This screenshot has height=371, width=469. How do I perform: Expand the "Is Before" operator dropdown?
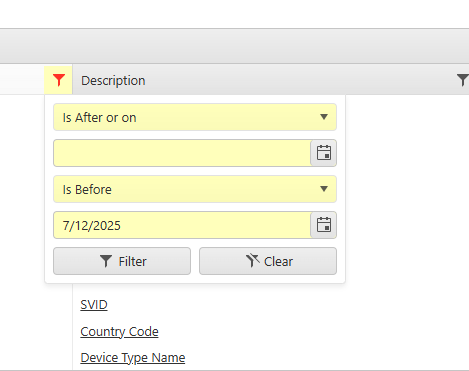(195, 189)
